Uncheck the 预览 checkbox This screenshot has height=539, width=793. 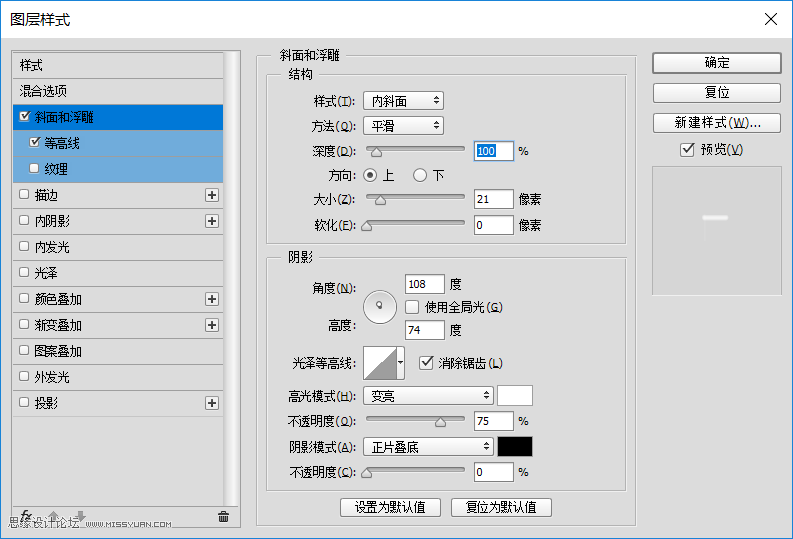click(686, 150)
